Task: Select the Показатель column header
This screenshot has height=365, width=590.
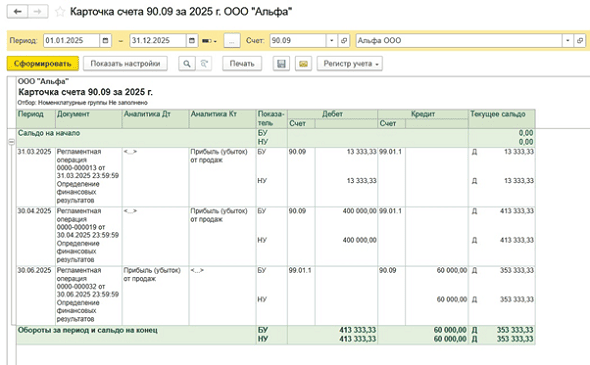Action: [271, 118]
